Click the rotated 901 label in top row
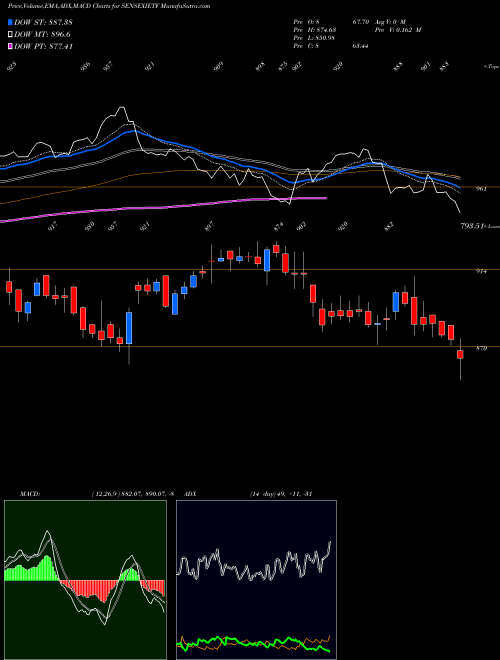500x660 pixels. [x=426, y=66]
